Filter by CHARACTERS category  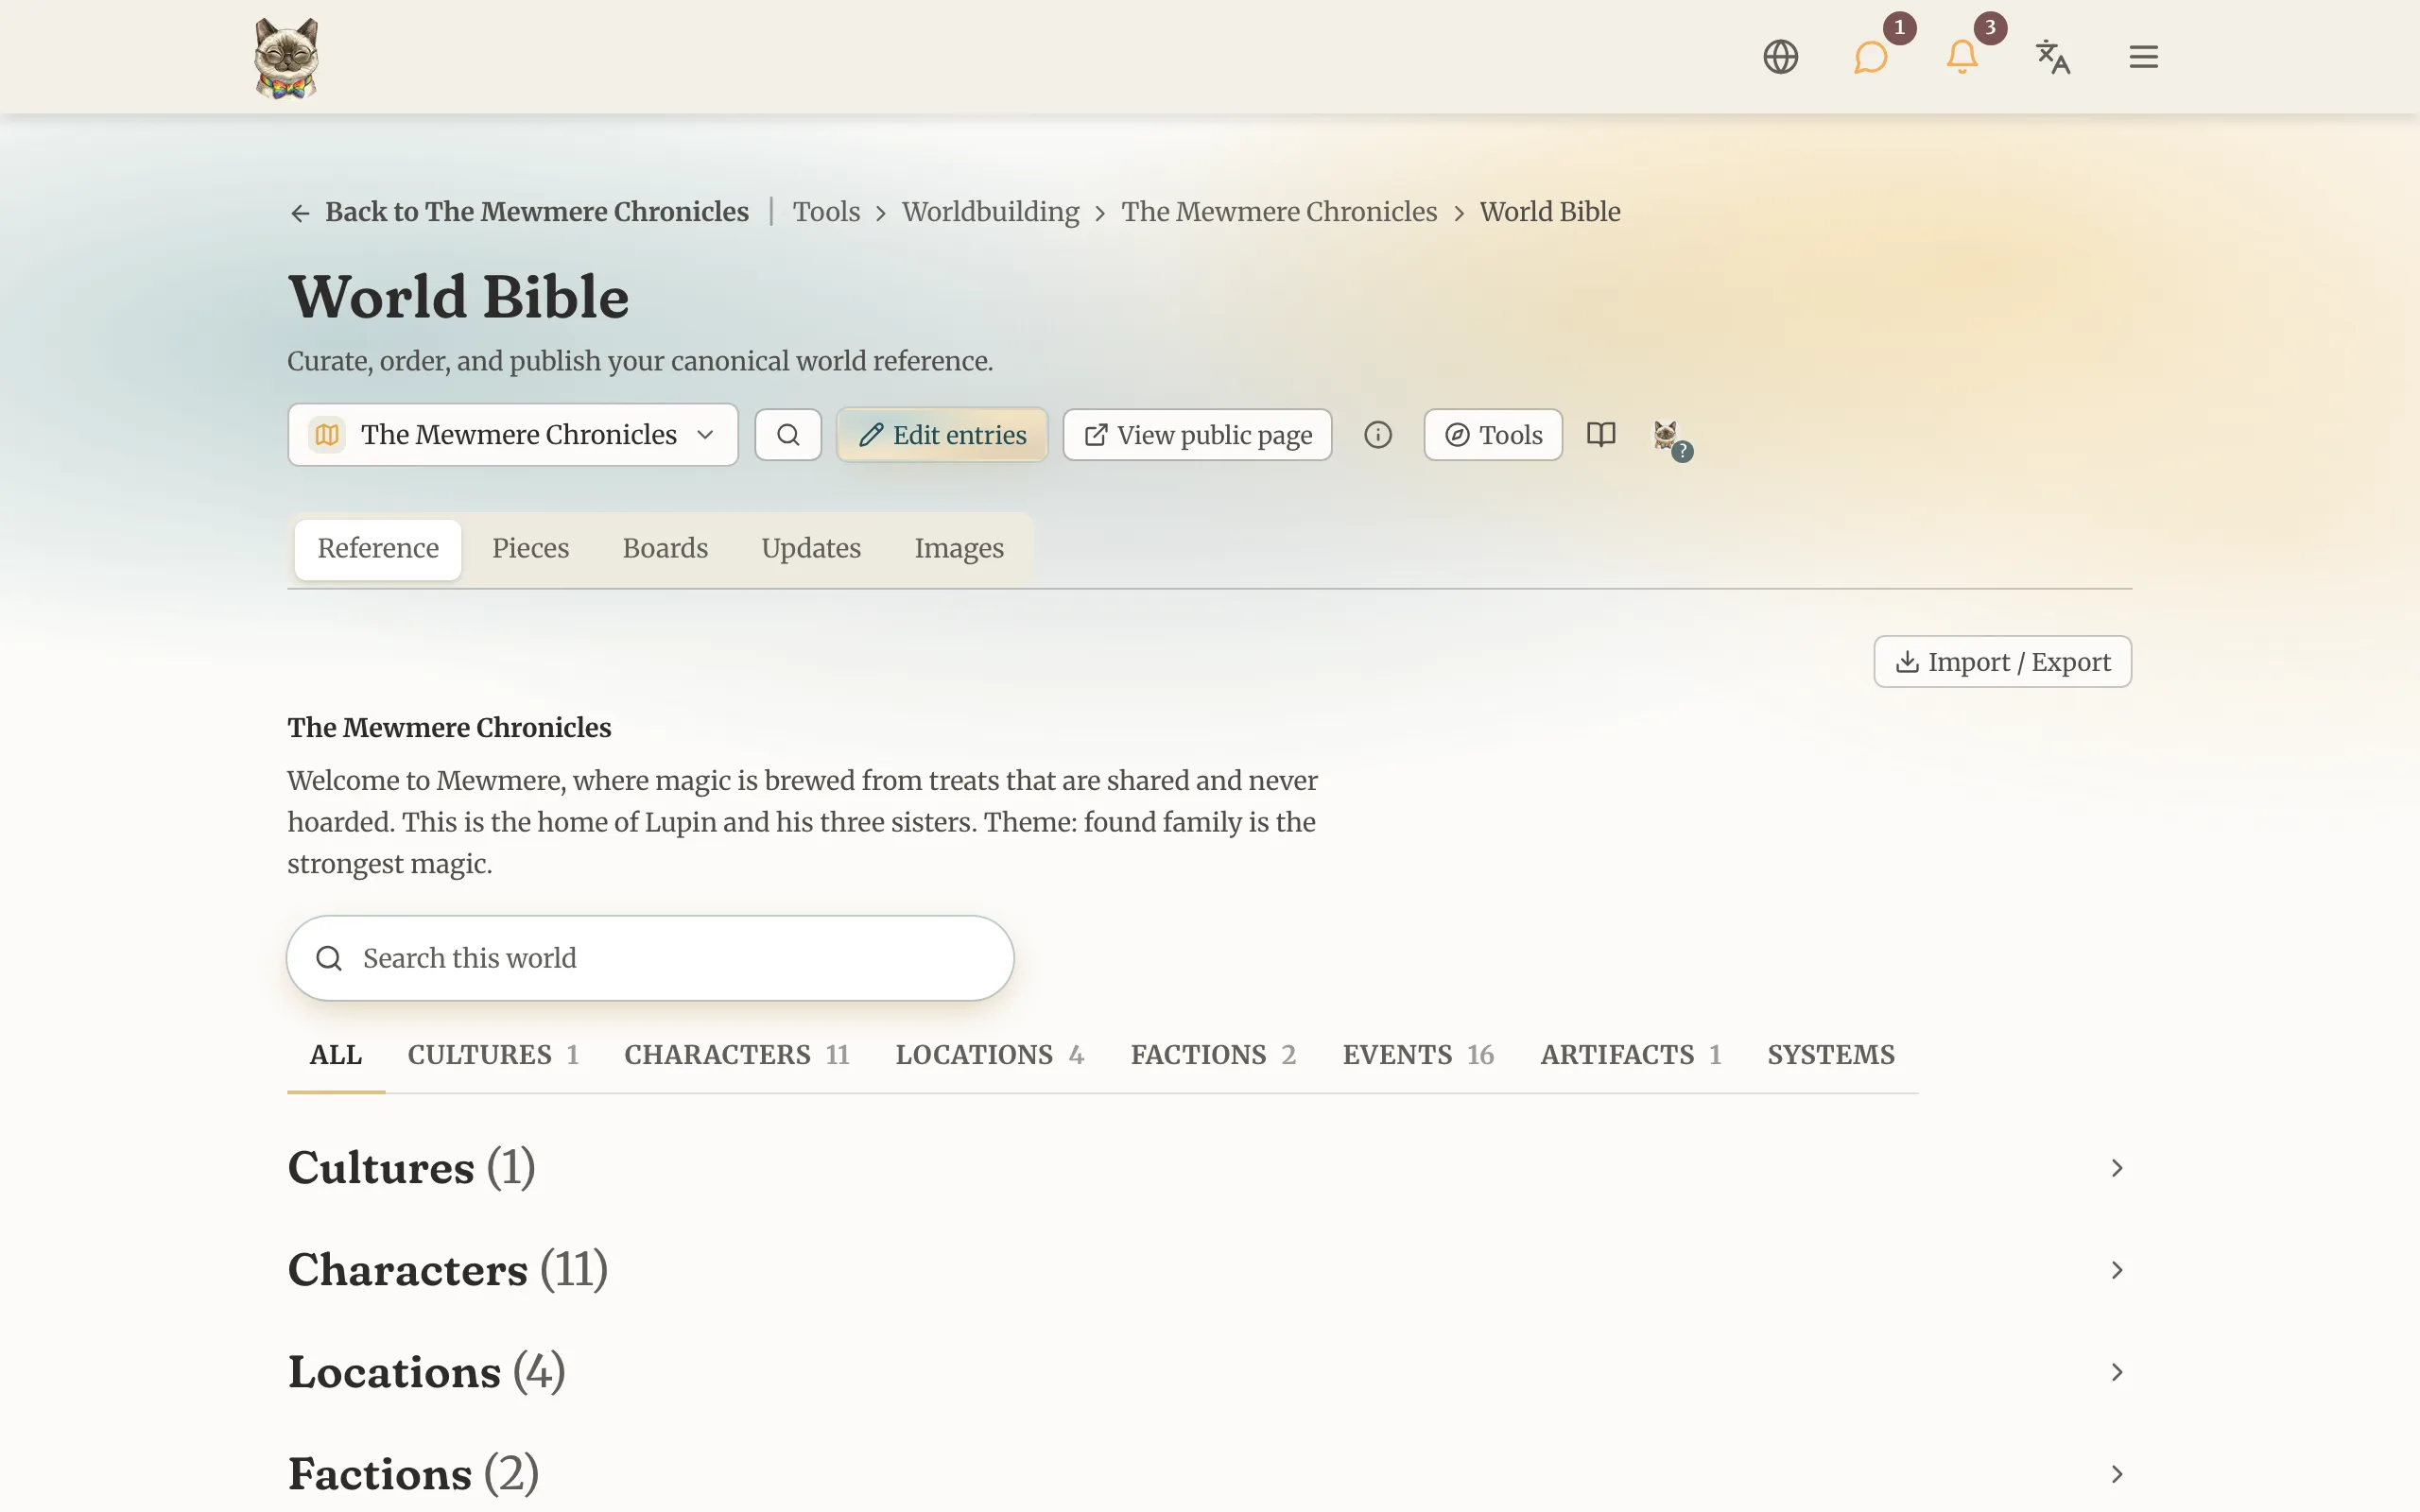click(x=737, y=1055)
